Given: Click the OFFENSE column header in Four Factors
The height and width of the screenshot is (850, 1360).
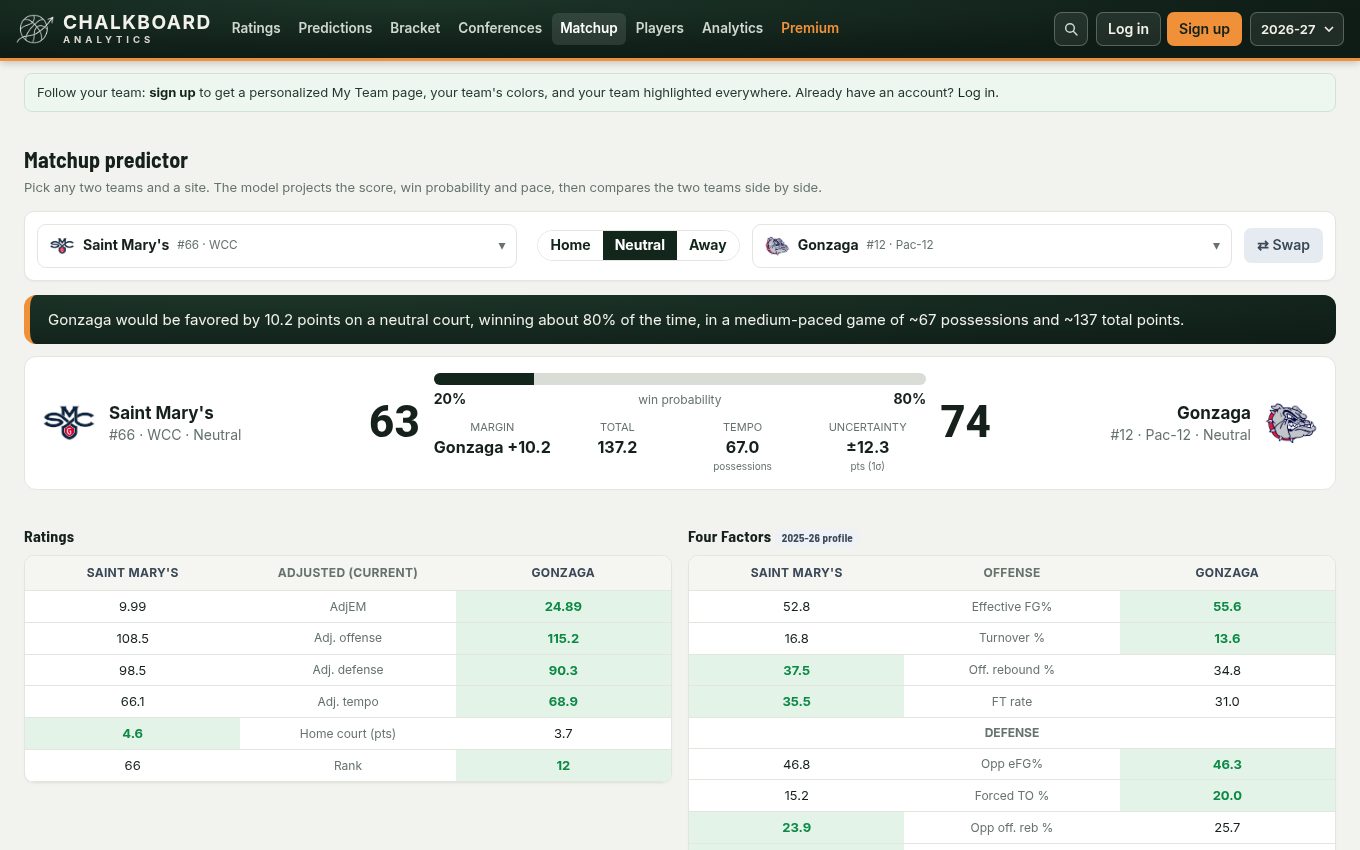Looking at the screenshot, I should pos(1012,573).
